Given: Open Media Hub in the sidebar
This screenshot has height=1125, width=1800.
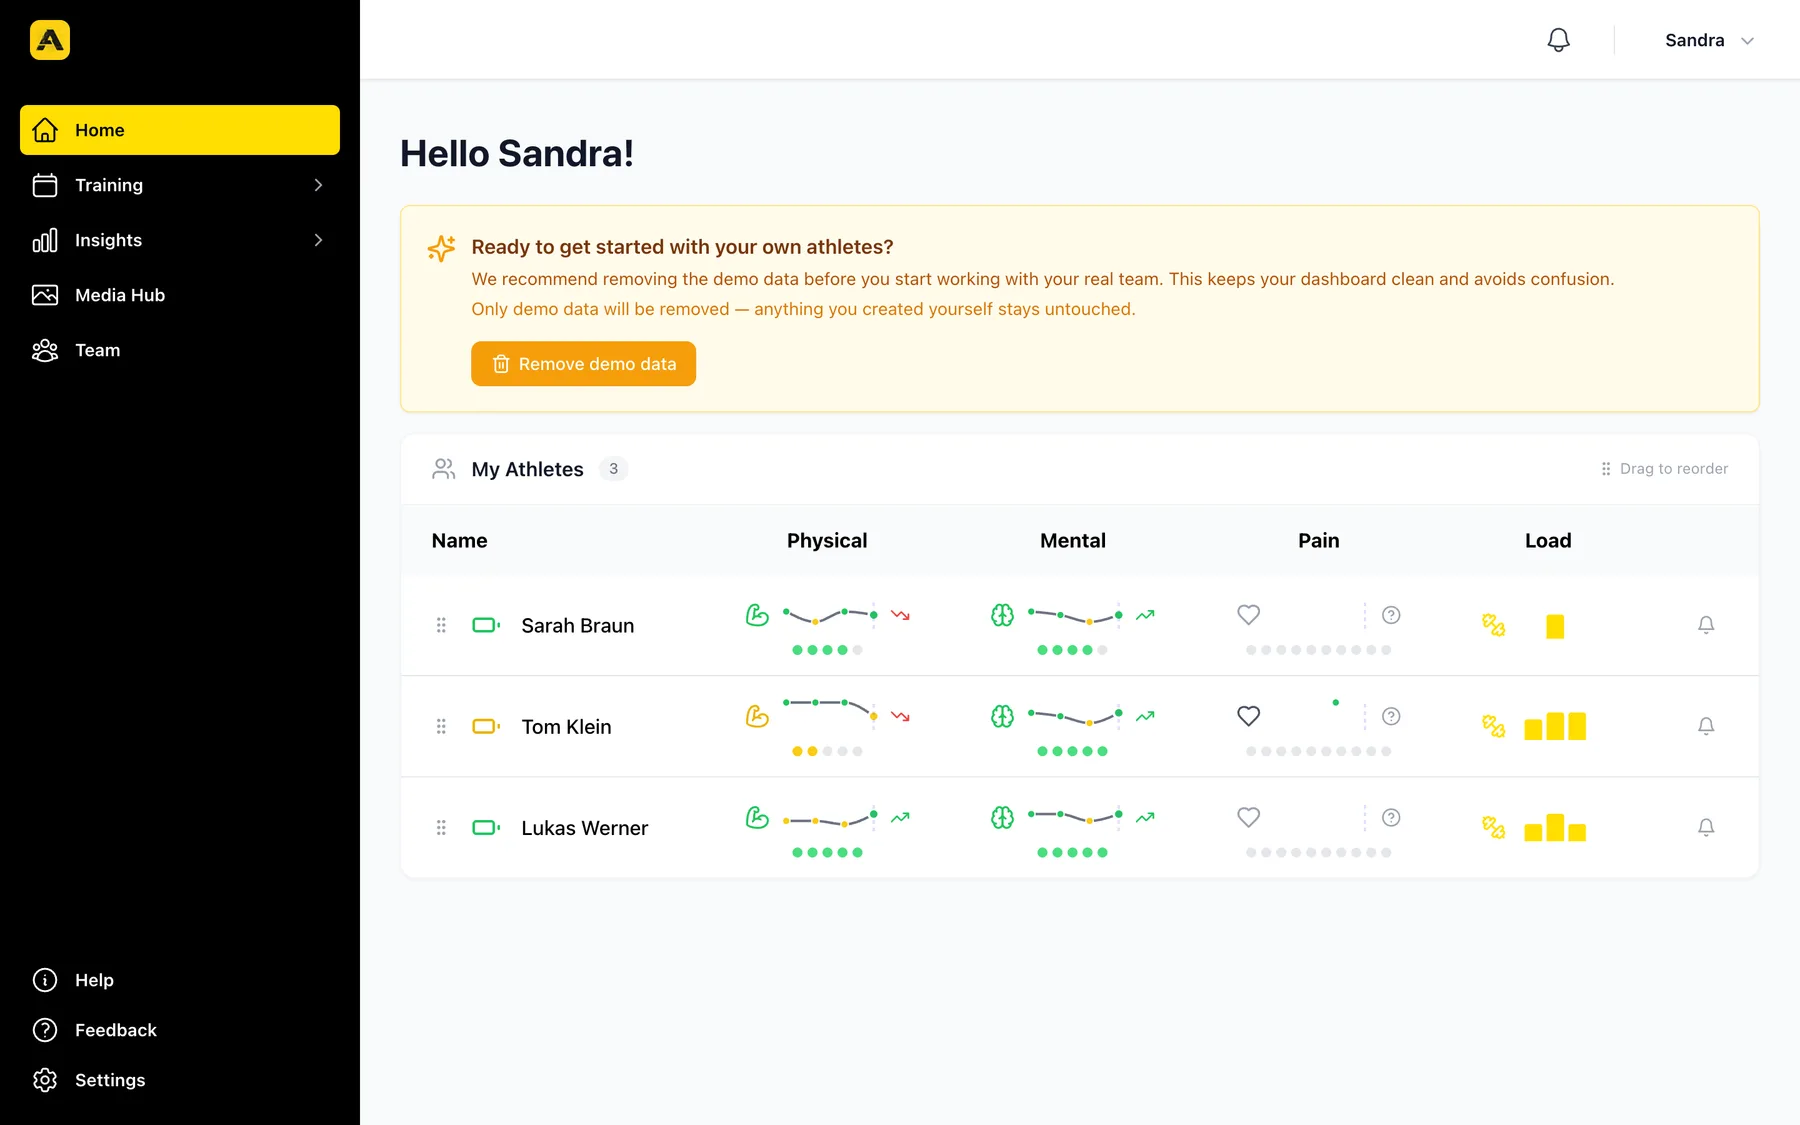Looking at the screenshot, I should click(x=180, y=295).
